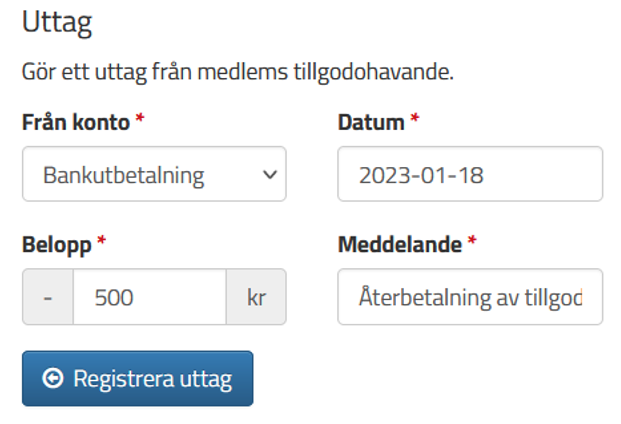Click the Från konto field label

76,122
